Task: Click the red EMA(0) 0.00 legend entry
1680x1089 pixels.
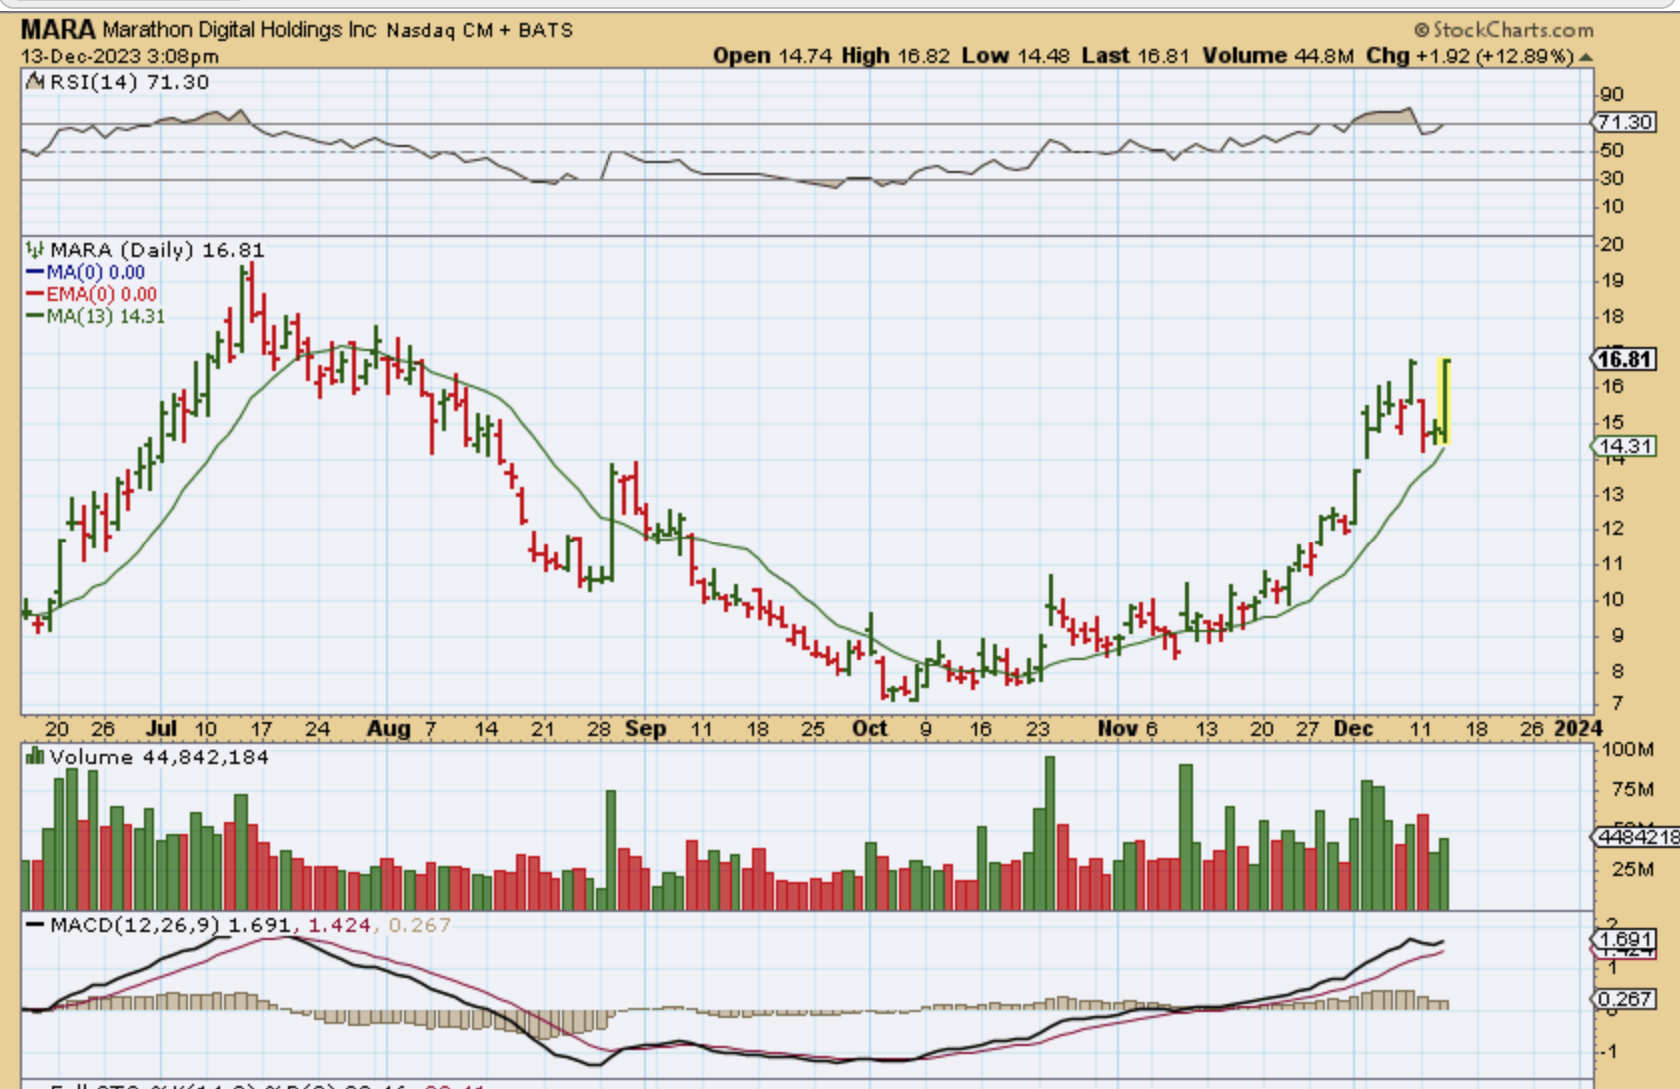Action: coord(91,294)
